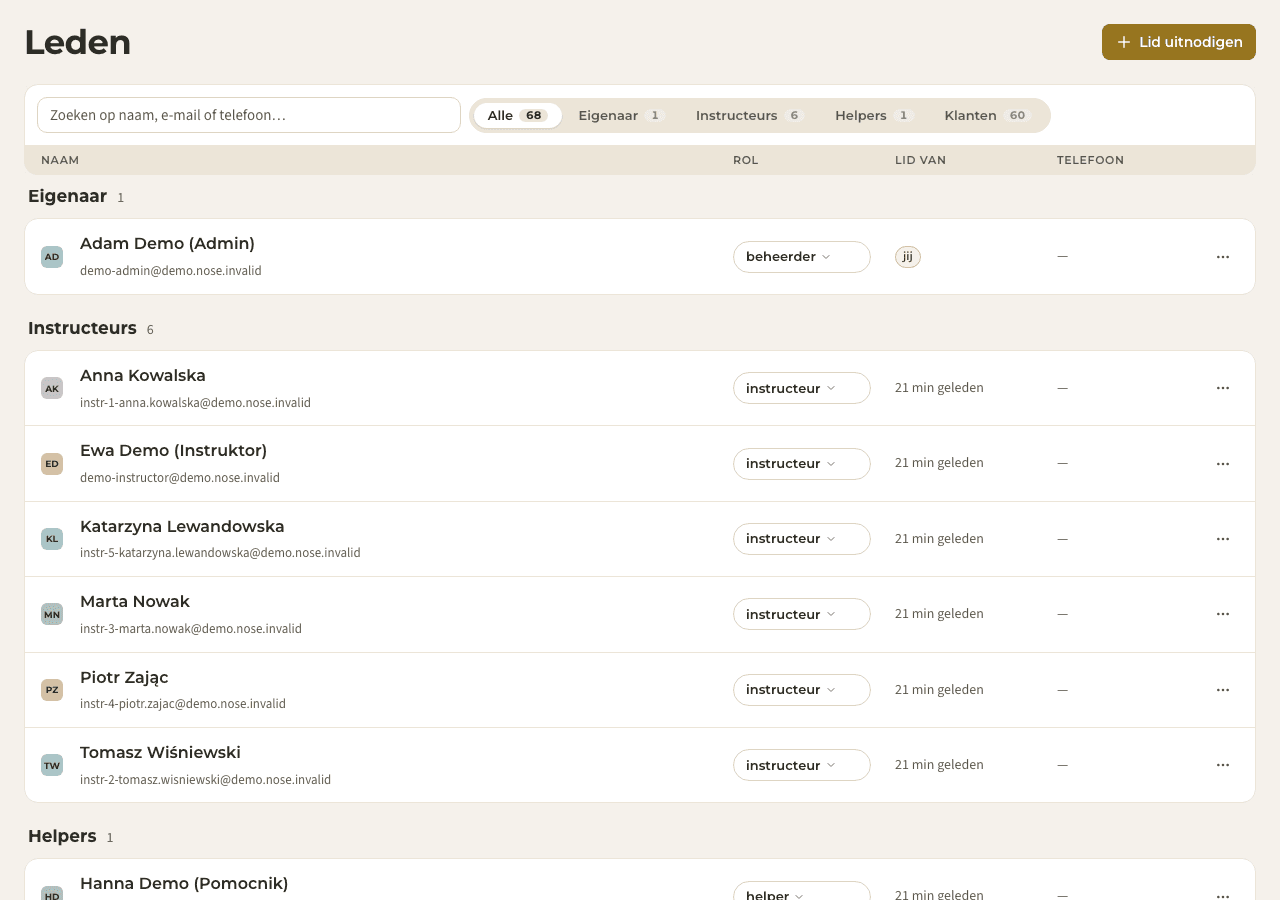1280x900 pixels.
Task: Click Anna Kowalska's AK avatar badge
Action: pos(52,388)
